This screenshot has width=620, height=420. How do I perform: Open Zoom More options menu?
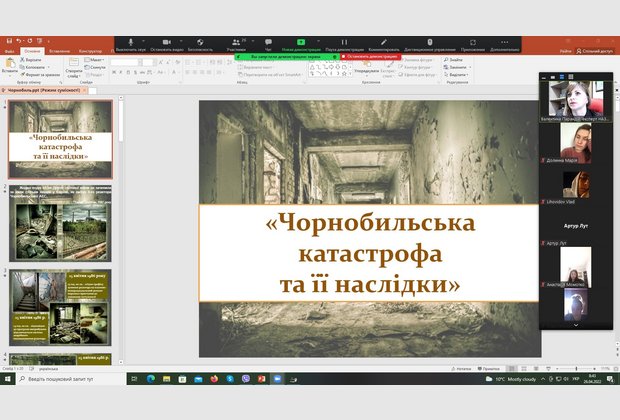point(505,45)
